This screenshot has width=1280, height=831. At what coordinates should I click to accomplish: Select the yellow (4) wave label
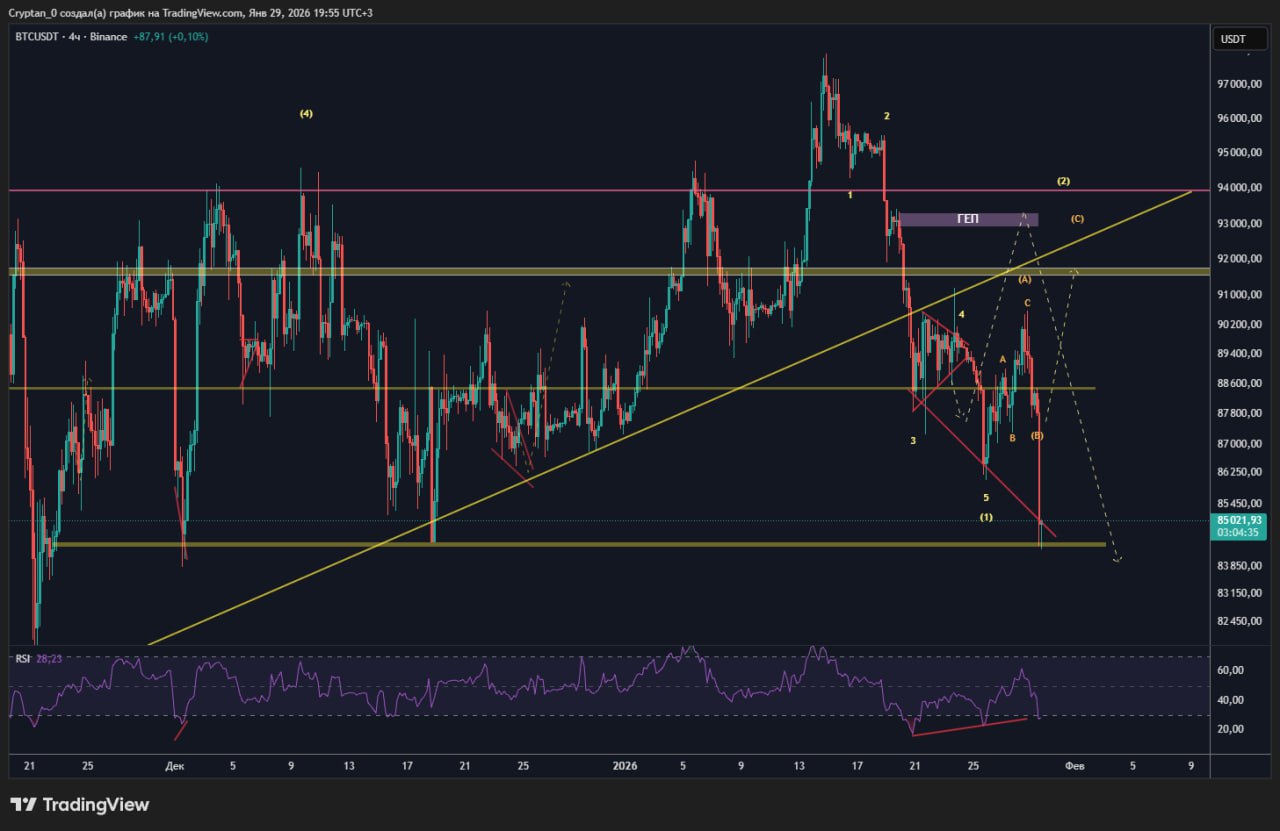click(306, 114)
